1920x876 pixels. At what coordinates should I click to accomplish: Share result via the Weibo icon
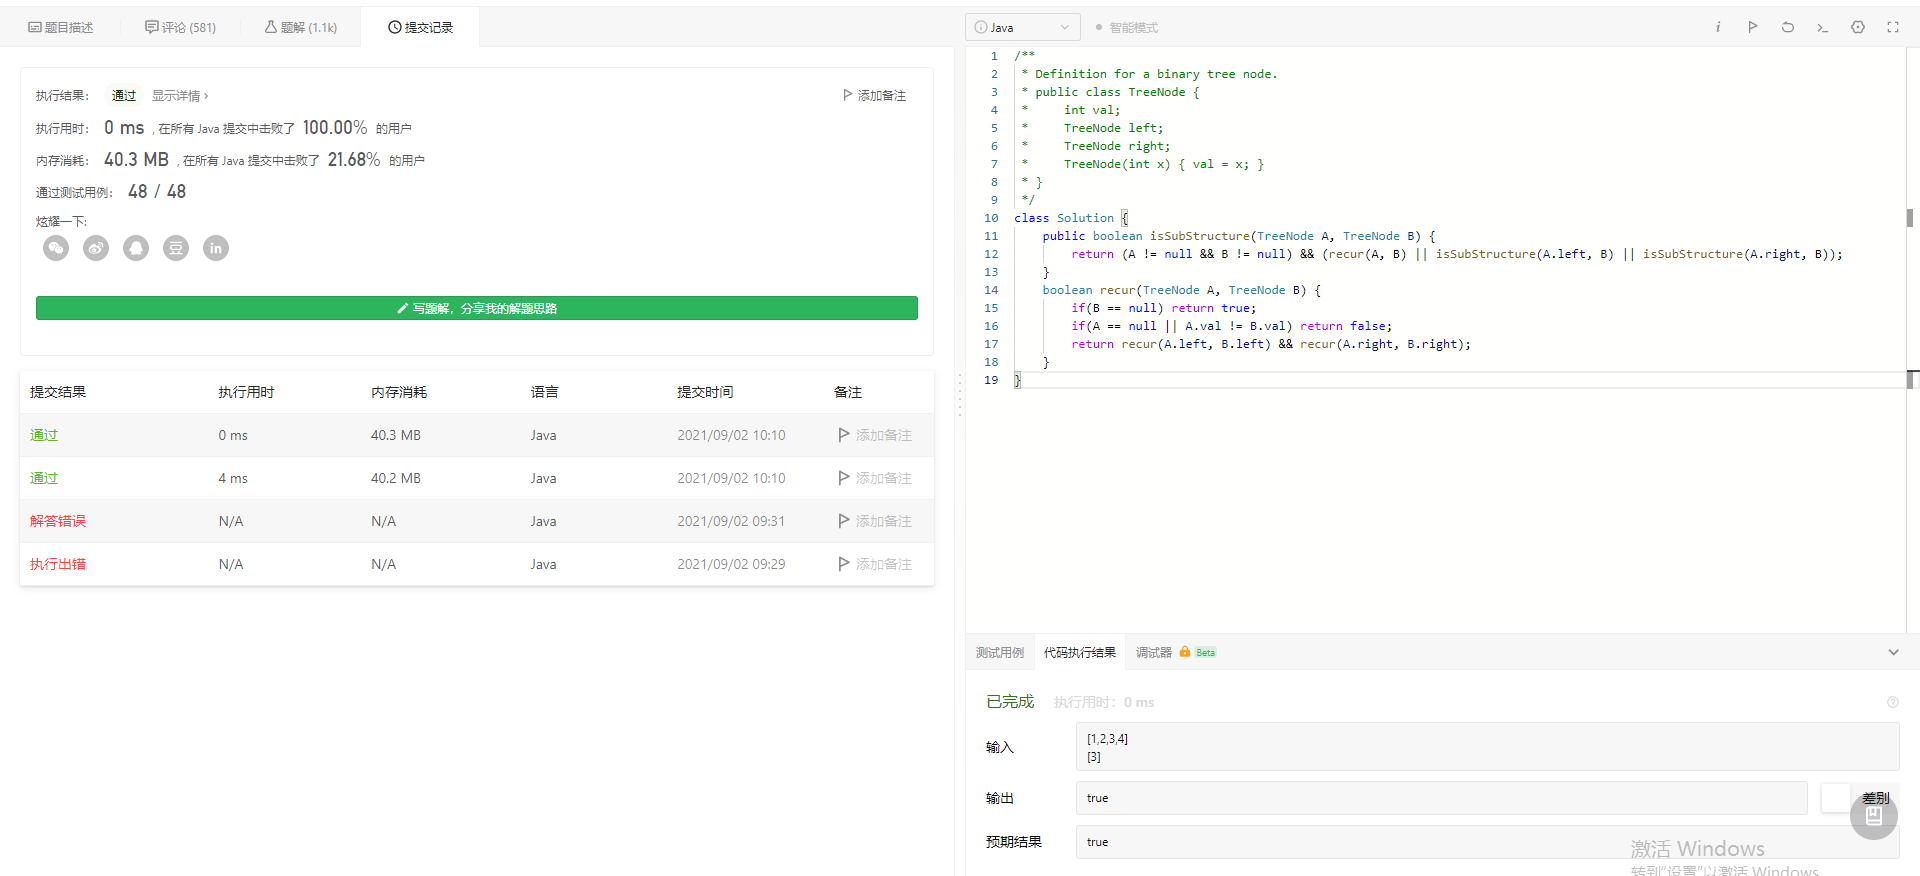[x=96, y=248]
